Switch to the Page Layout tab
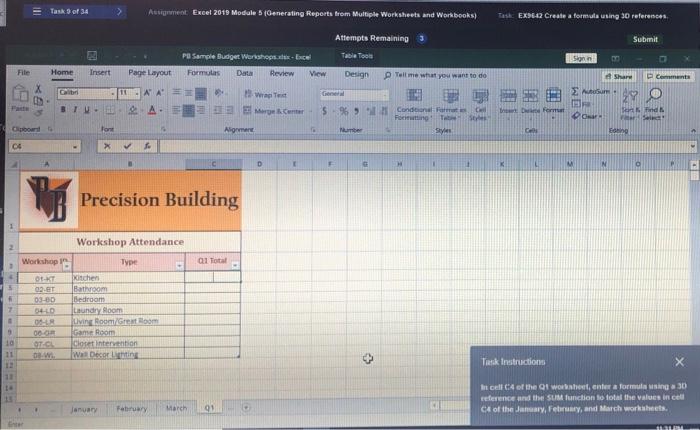Screen dimensions: 700x430 coord(149,72)
